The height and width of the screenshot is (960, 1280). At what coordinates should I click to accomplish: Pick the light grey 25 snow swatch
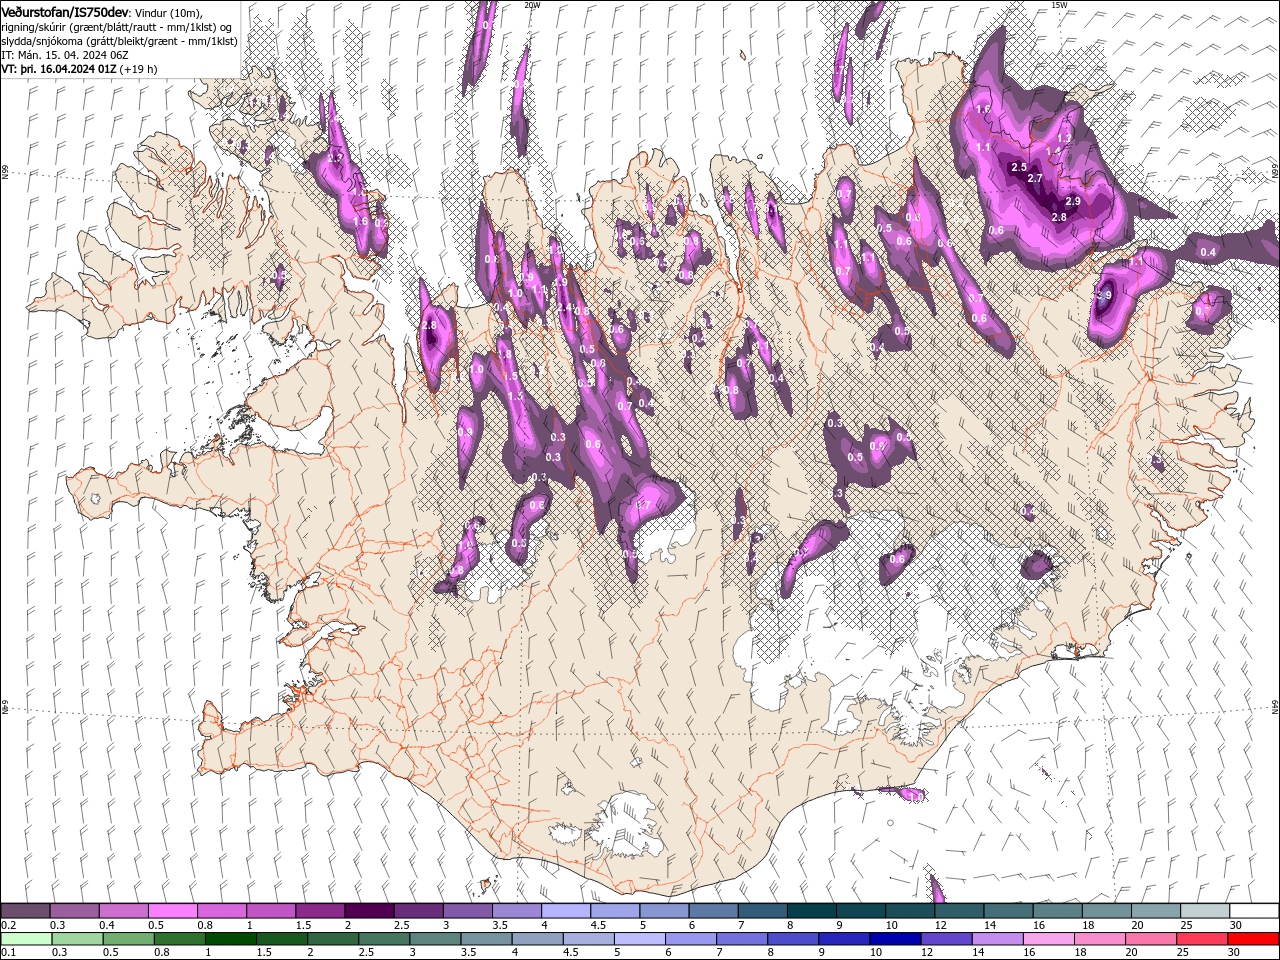point(1205,911)
